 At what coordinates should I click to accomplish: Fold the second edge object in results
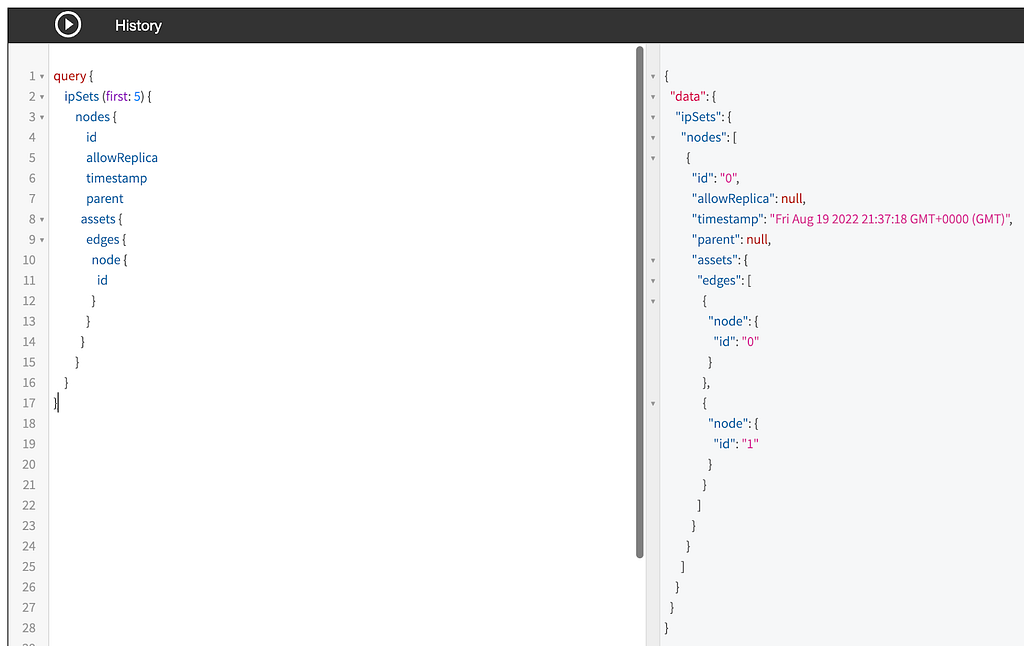coord(653,404)
